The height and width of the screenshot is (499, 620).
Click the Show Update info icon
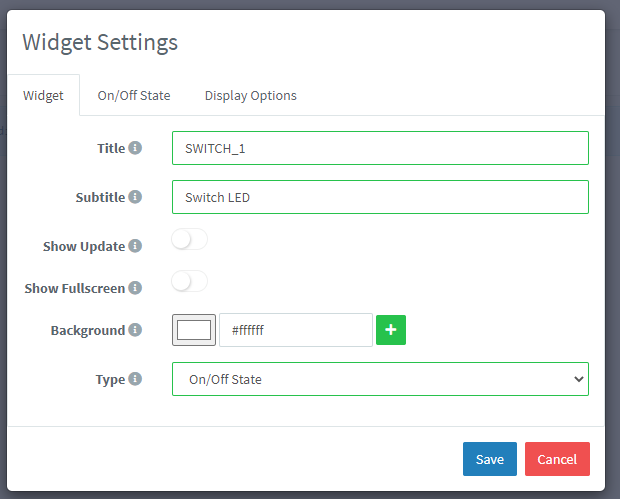pyautogui.click(x=135, y=246)
